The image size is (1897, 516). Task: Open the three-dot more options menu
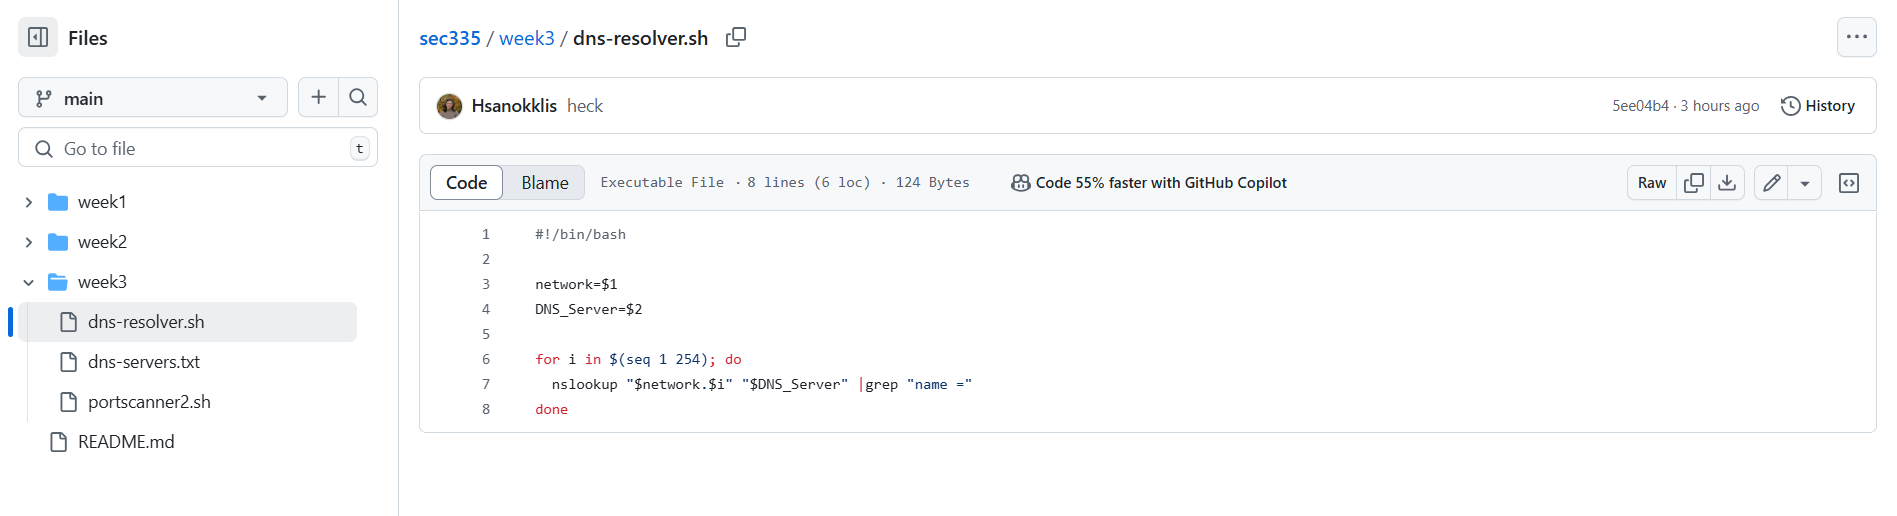1857,37
